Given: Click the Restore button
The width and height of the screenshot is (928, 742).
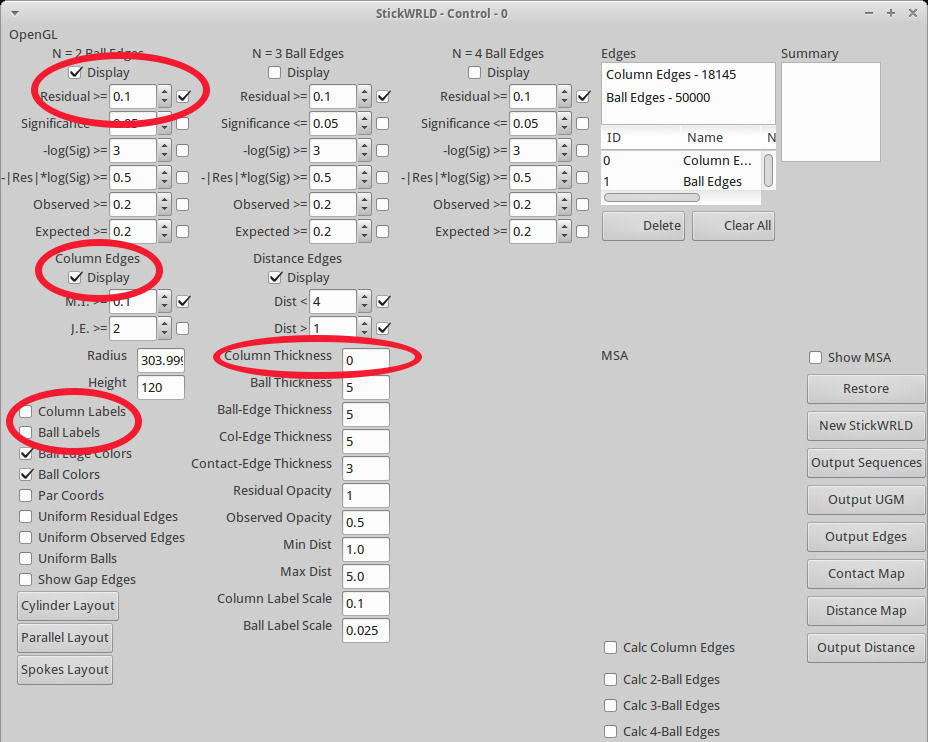Looking at the screenshot, I should point(866,389).
